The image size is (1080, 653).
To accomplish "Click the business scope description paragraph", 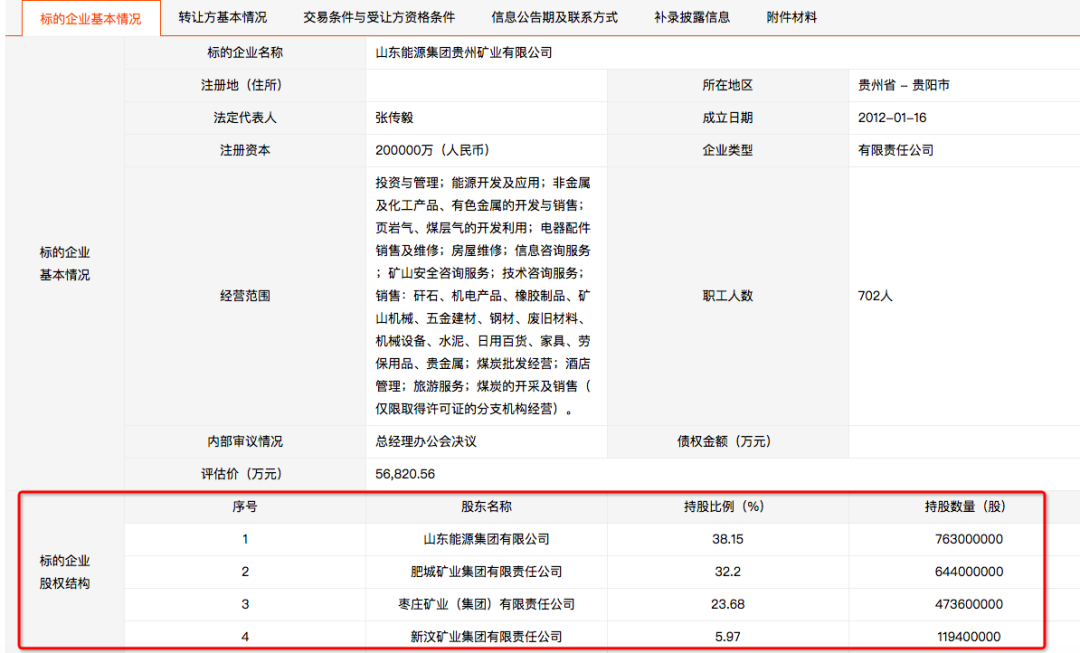I will 483,296.
